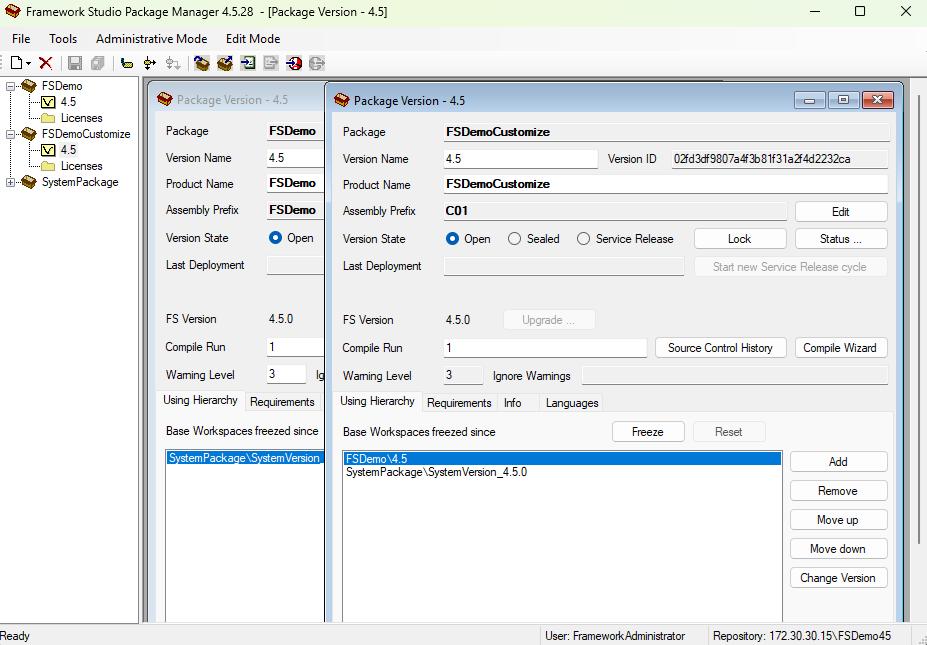
Task: Click the application icon in main title bar
Action: (12, 11)
